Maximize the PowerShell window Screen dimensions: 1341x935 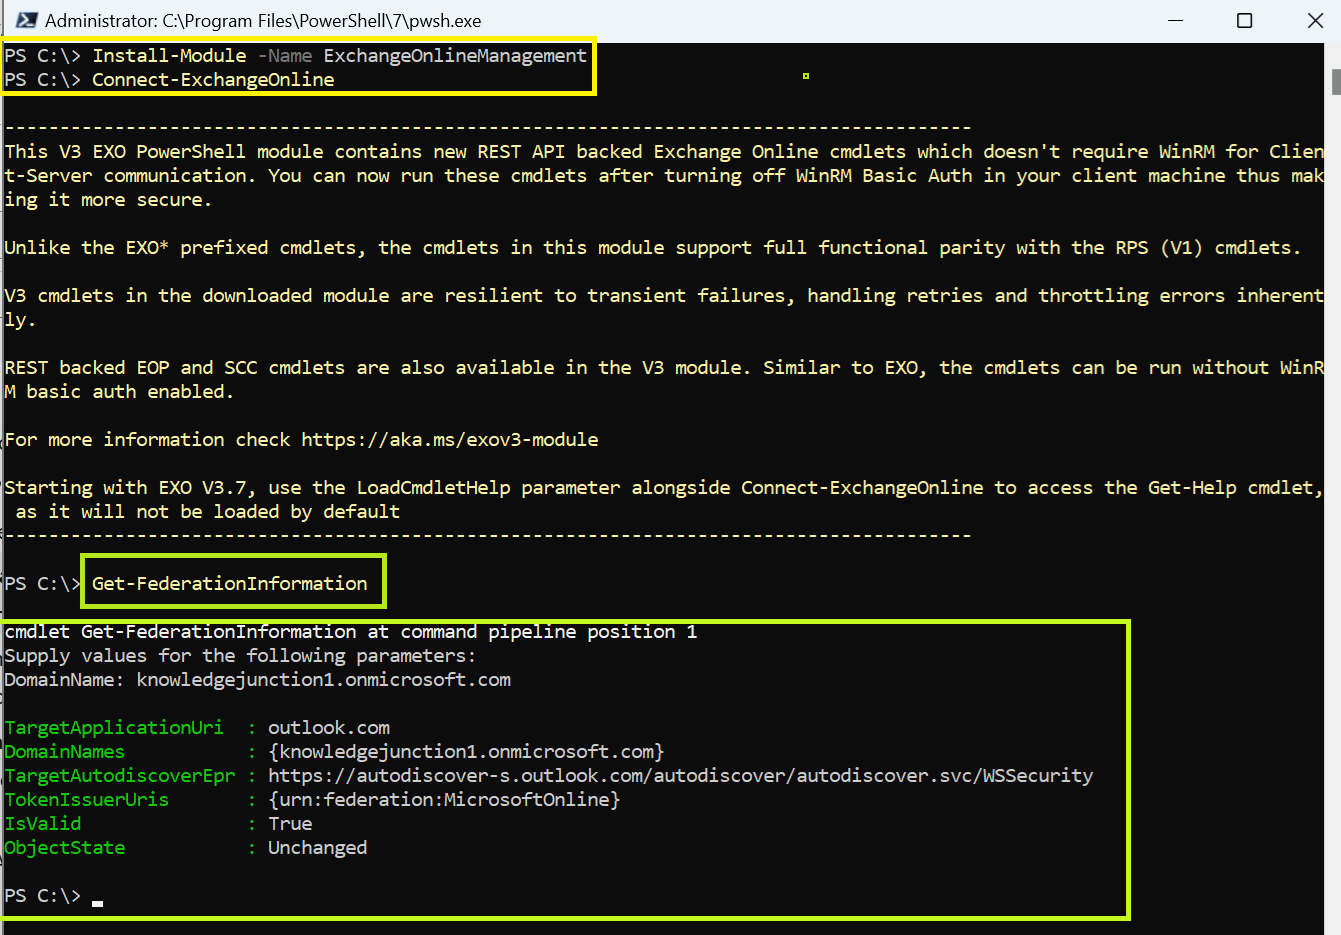(1245, 20)
